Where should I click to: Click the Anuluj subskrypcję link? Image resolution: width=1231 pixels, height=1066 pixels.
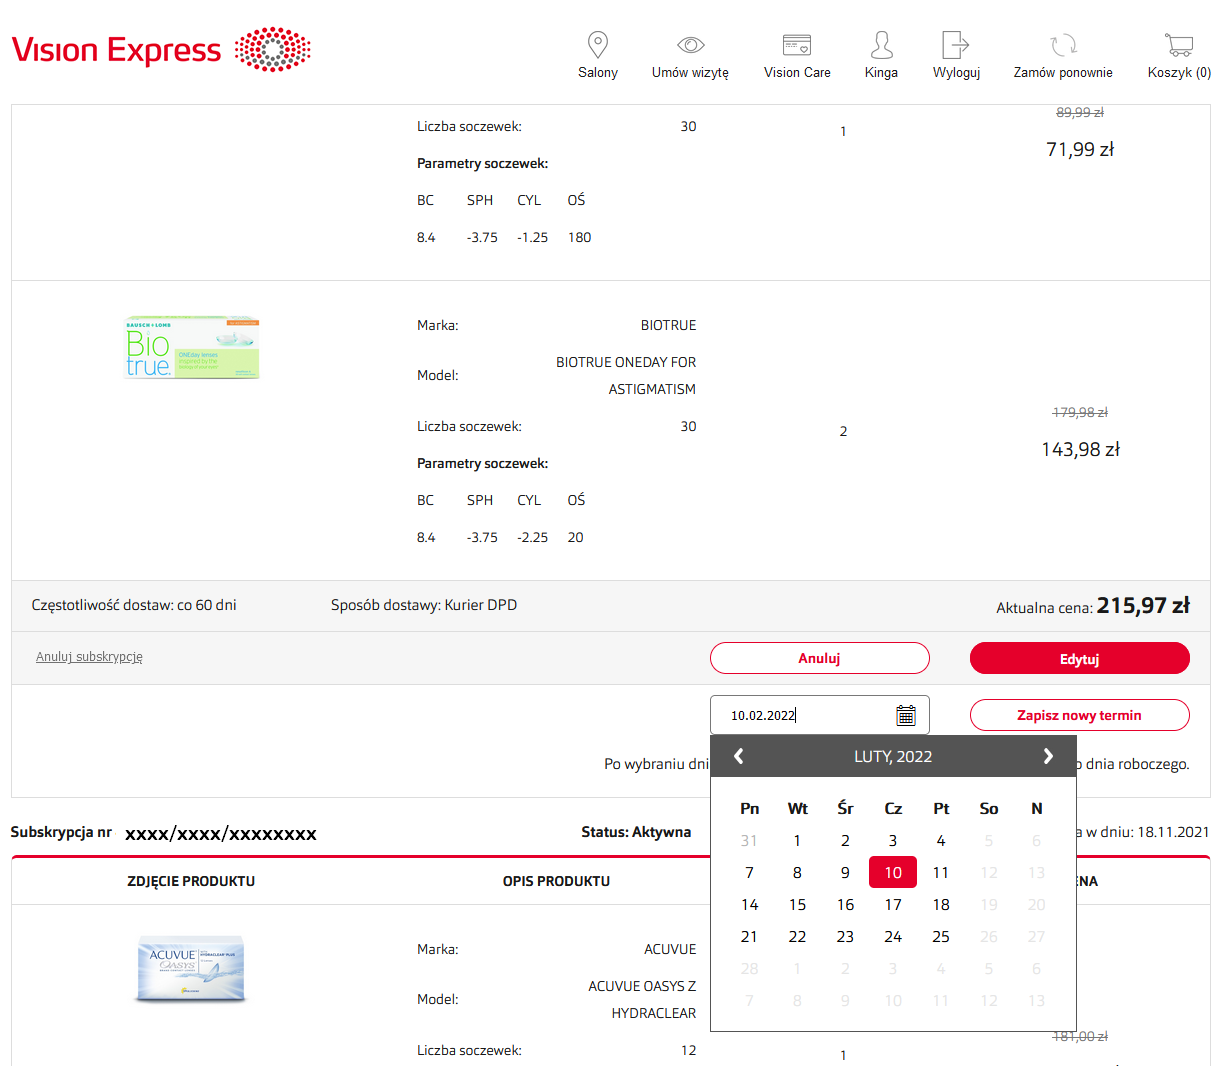(89, 657)
